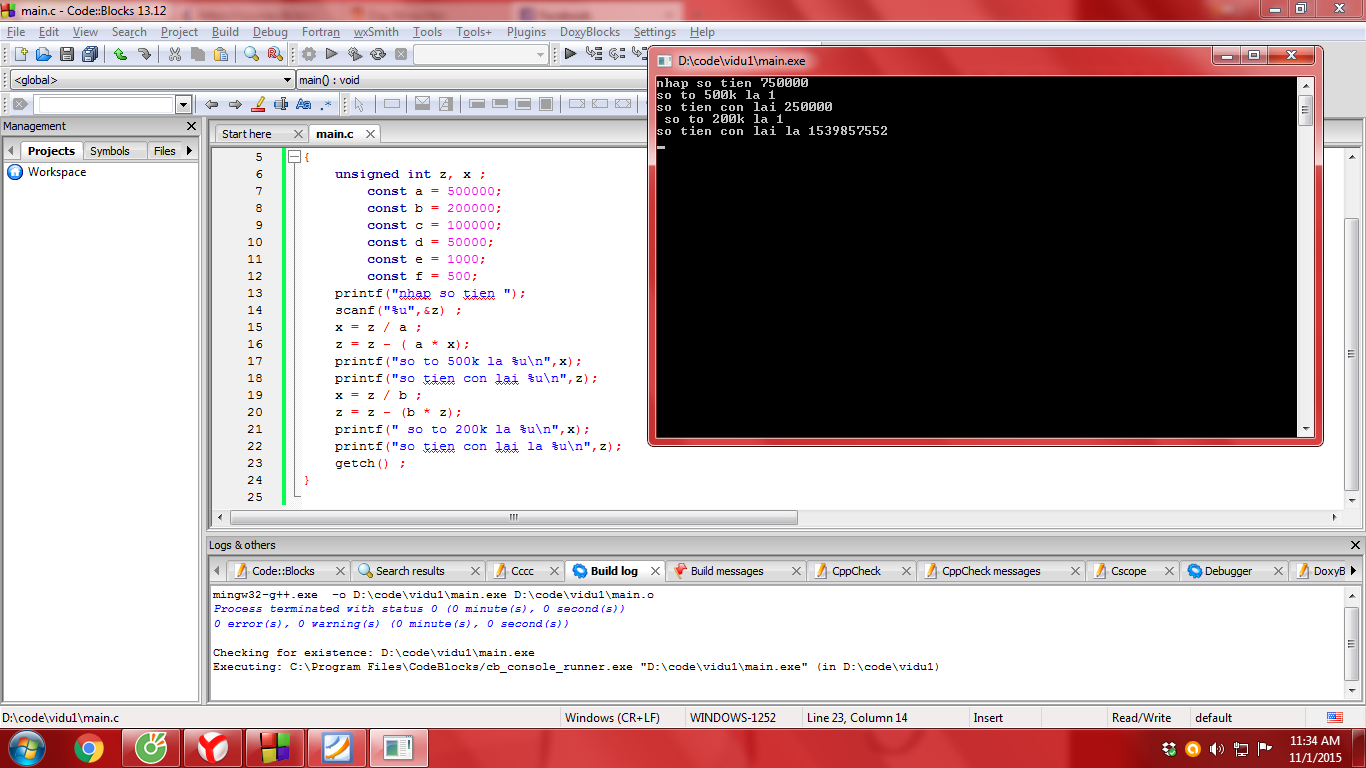Click the Cut scissors icon
Viewport: 1366px width, 768px height.
[175, 54]
